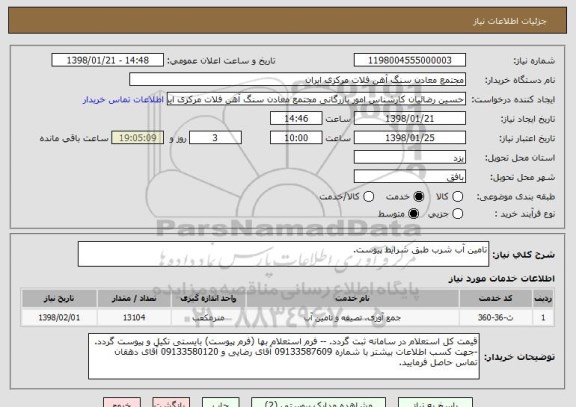Click quantity cell 13104
This screenshot has width=576, height=407.
134,317
